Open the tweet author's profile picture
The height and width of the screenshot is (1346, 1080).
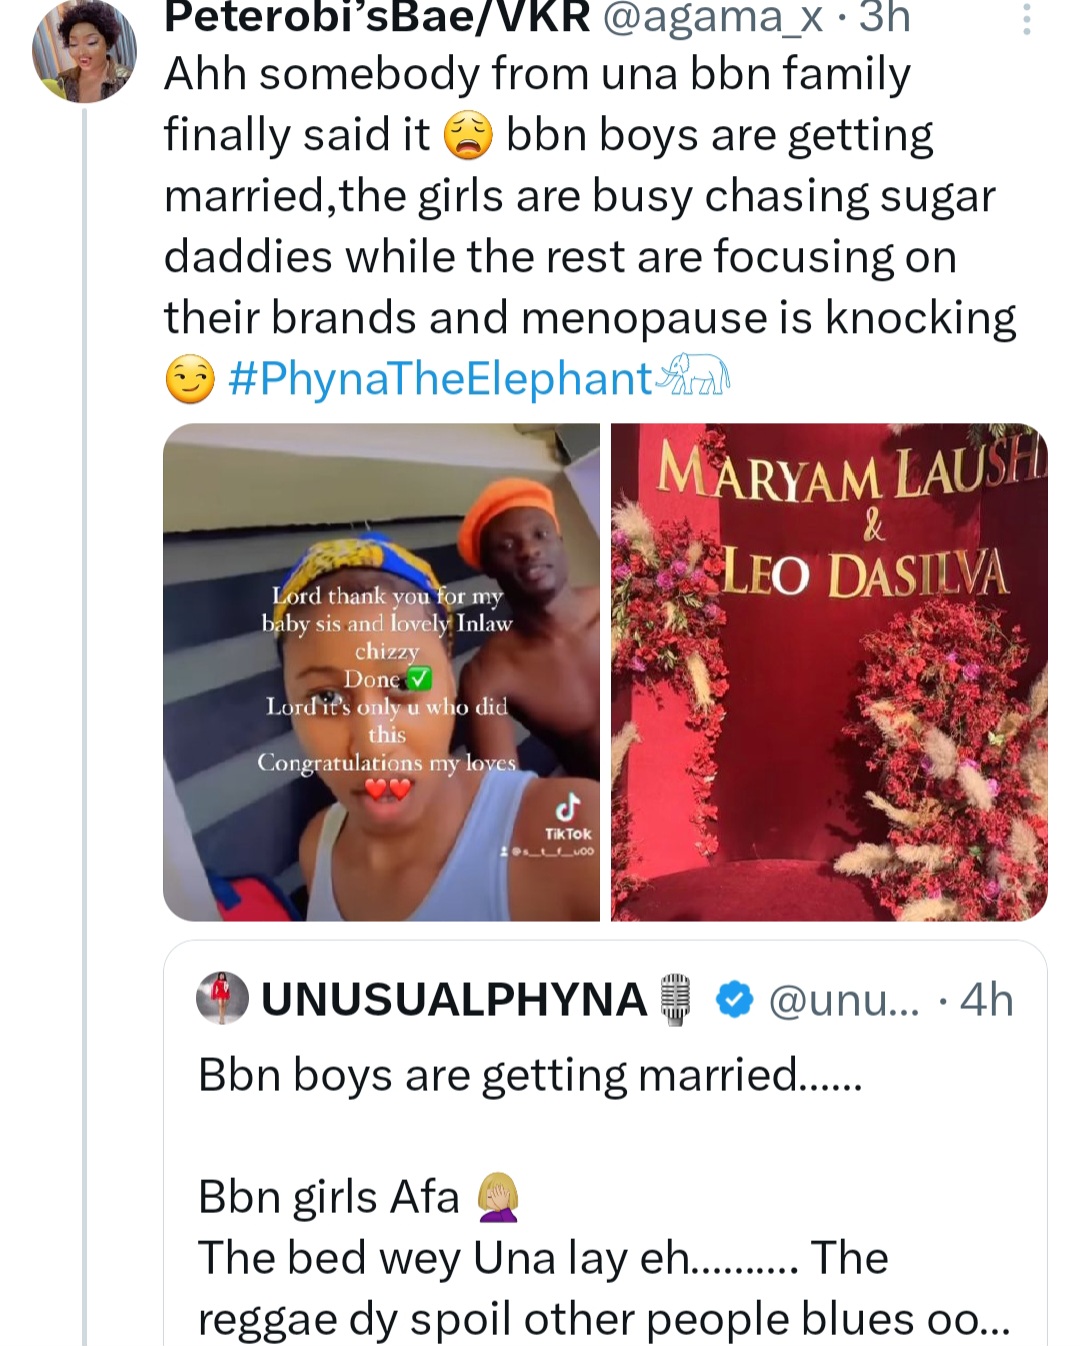pyautogui.click(x=83, y=51)
